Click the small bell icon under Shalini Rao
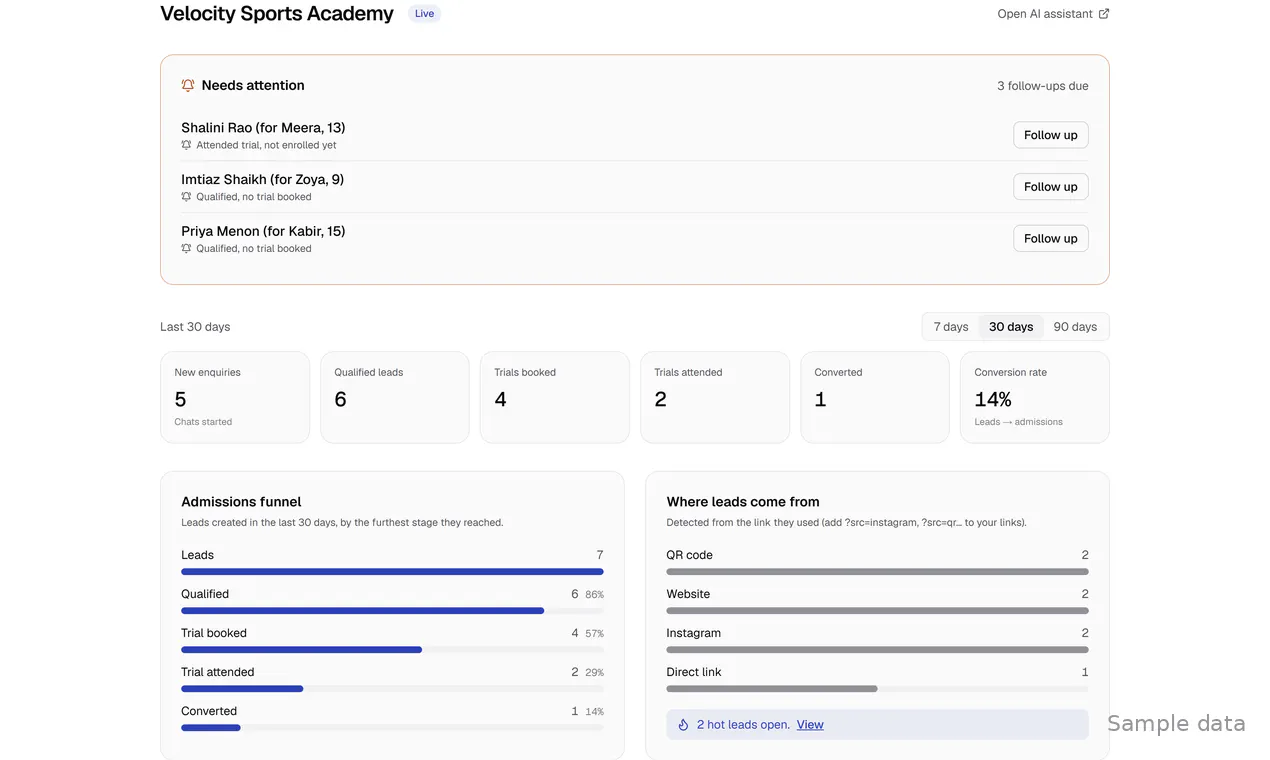This screenshot has height=760, width=1270. click(x=186, y=145)
